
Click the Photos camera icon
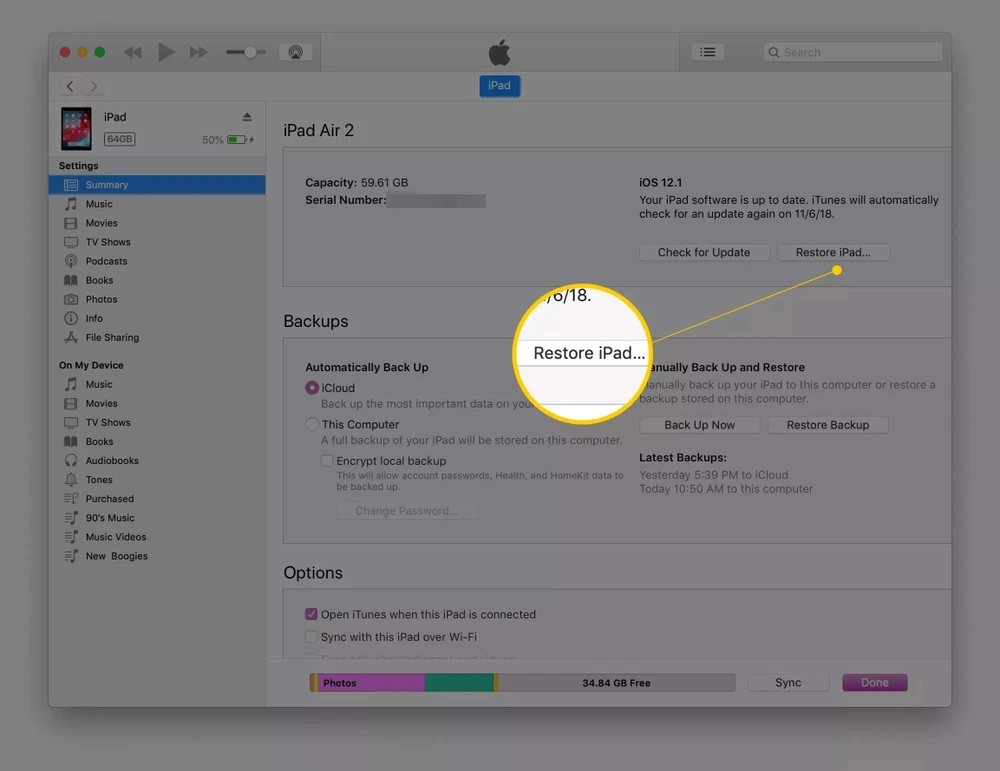point(71,300)
